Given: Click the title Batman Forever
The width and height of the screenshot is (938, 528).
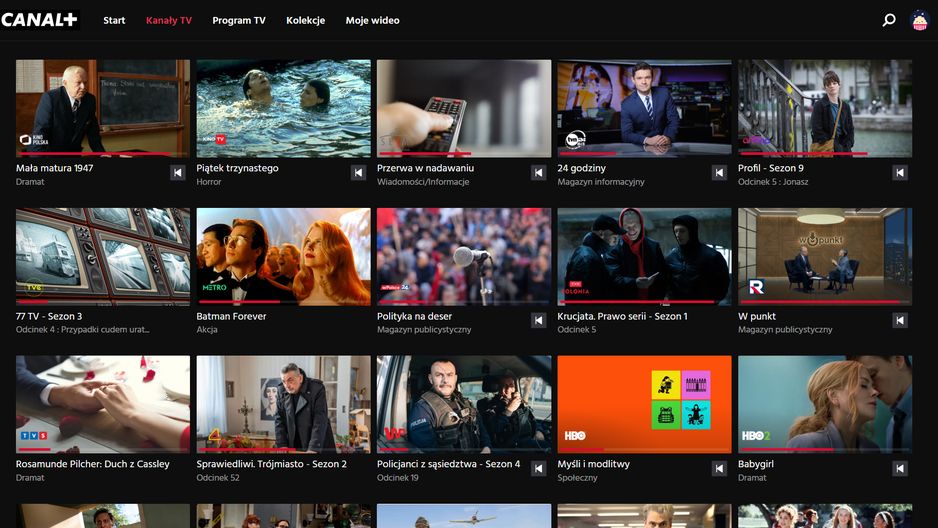Looking at the screenshot, I should (x=232, y=316).
